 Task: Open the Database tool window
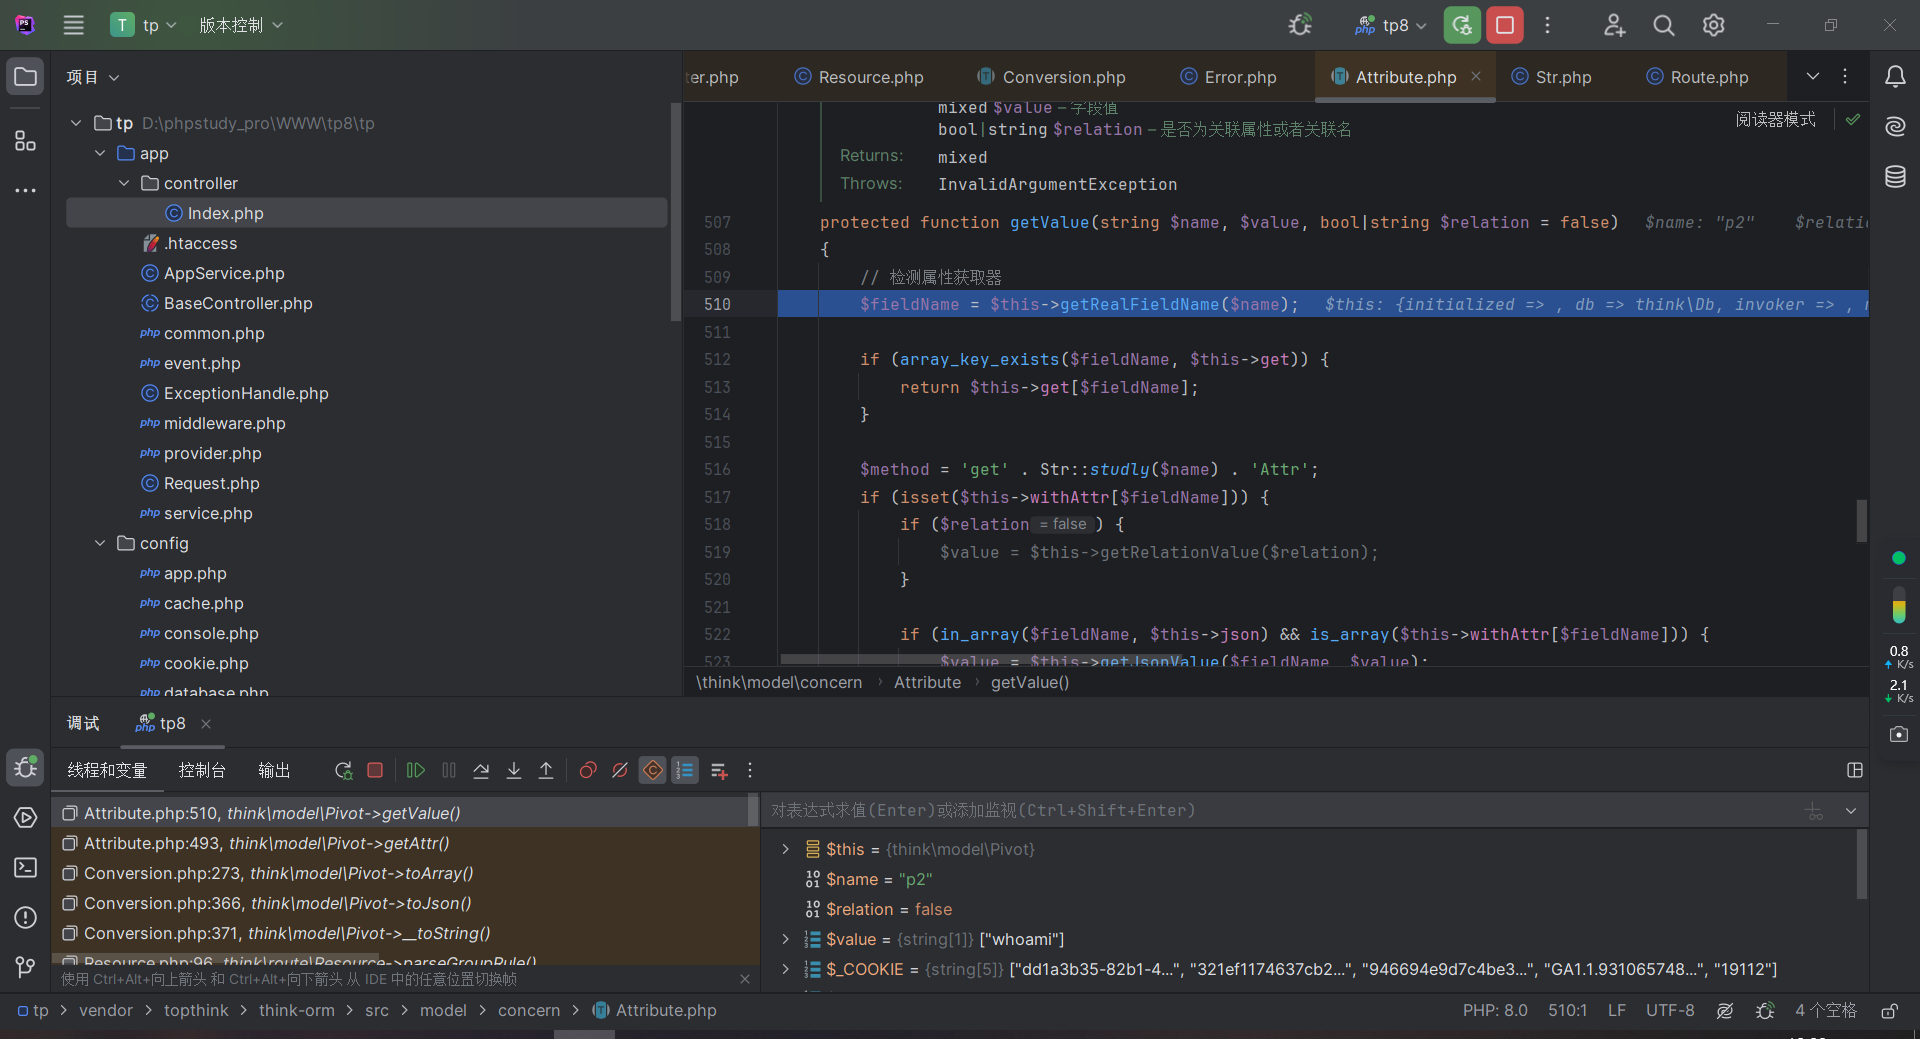(x=1895, y=177)
